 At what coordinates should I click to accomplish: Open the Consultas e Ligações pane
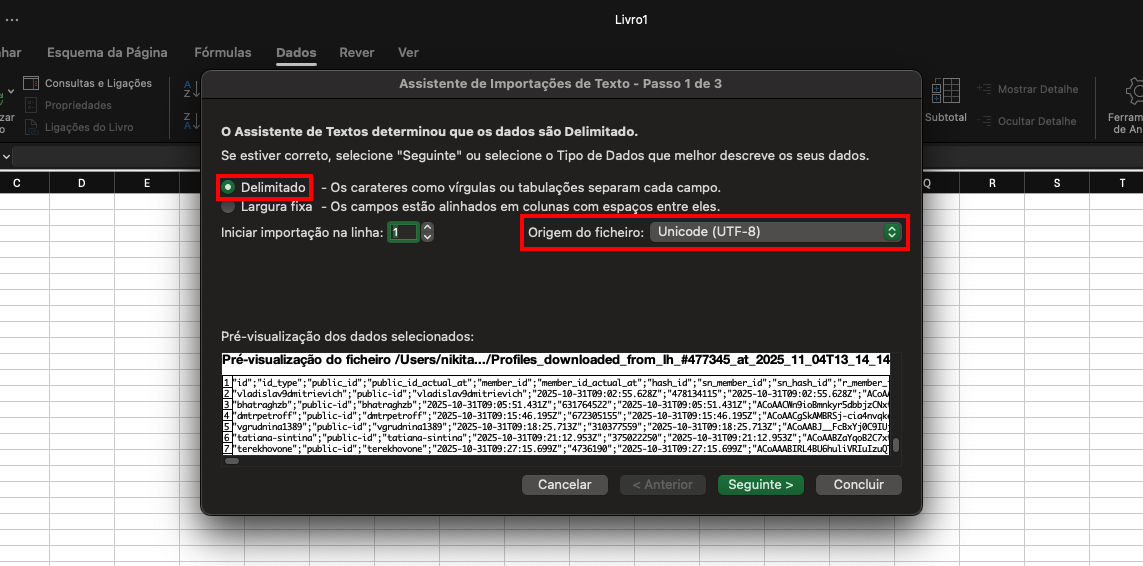pos(31,83)
